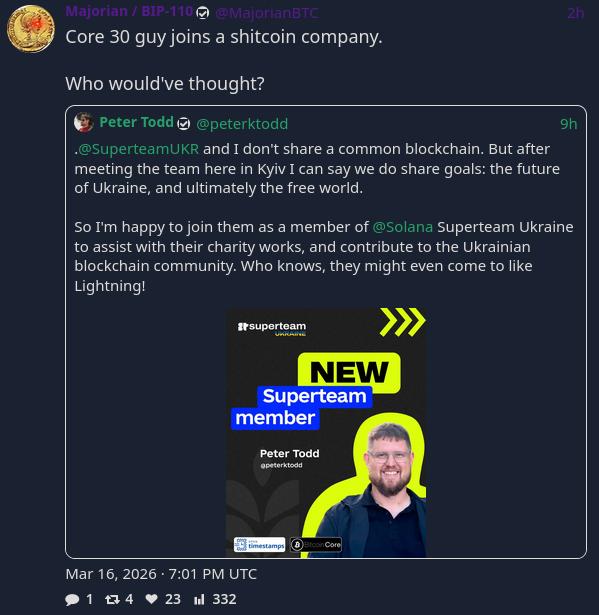This screenshot has height=615, width=599.
Task: Click the heart like icon
Action: (x=151, y=599)
